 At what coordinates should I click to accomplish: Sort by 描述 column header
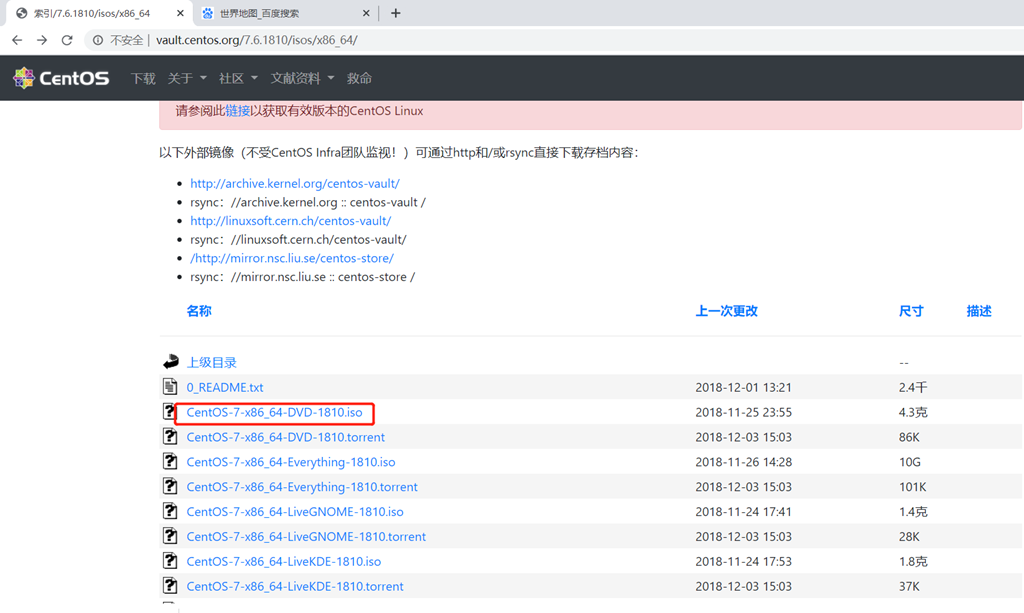979,311
